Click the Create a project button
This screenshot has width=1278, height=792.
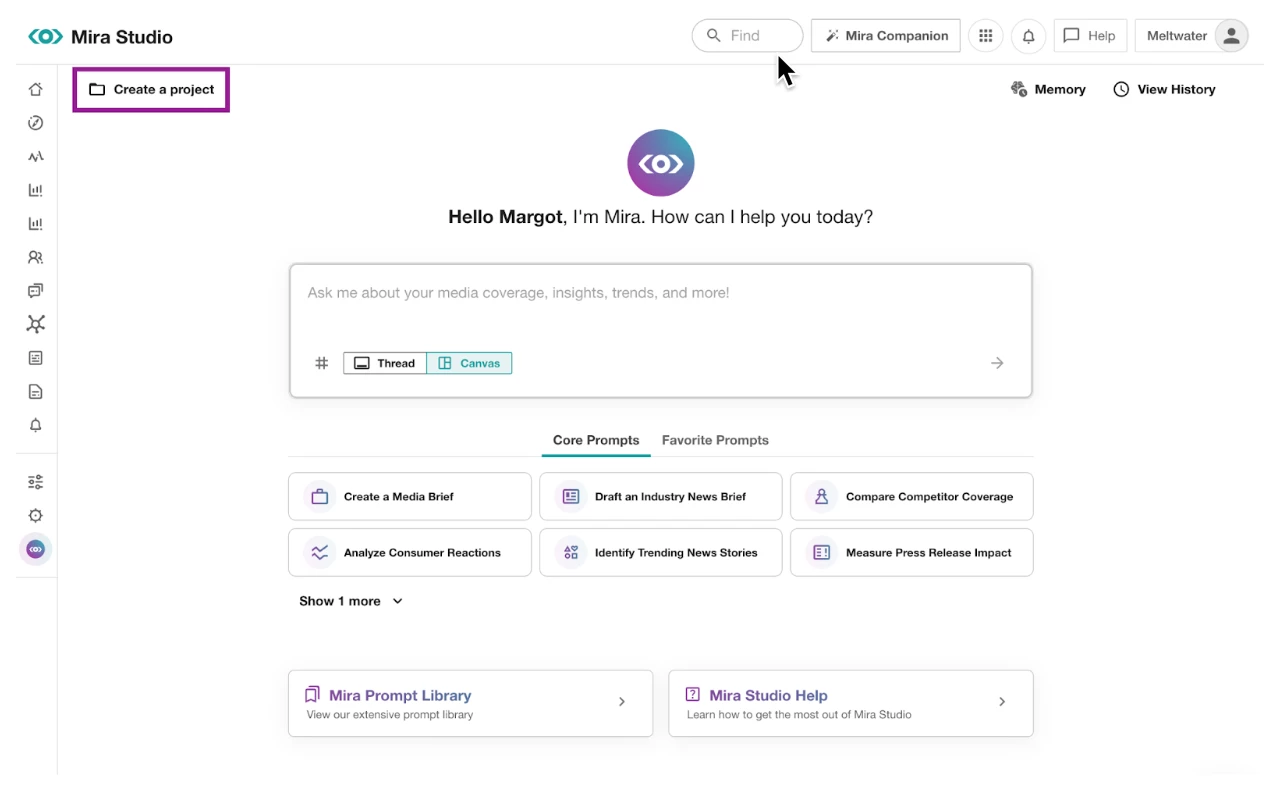152,89
